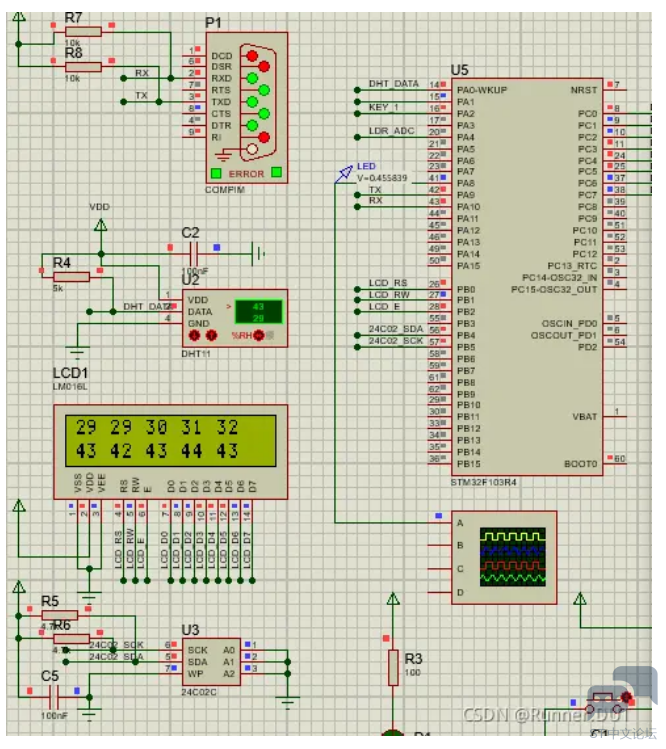This screenshot has width=666, height=749.
Task: Select the U3 EEPROM chip body
Action: tap(211, 662)
